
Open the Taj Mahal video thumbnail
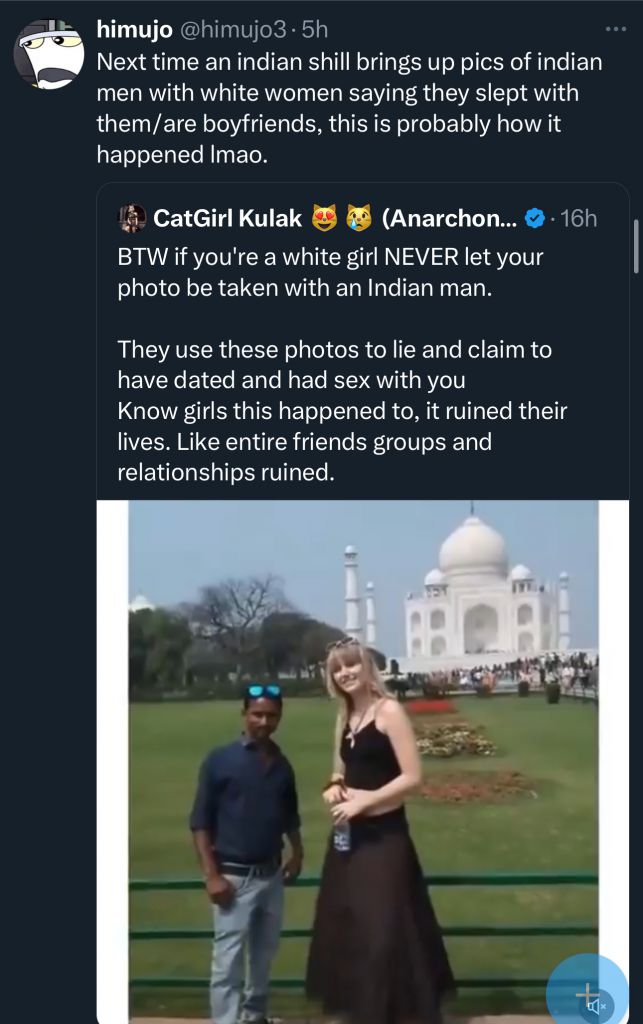click(x=363, y=760)
